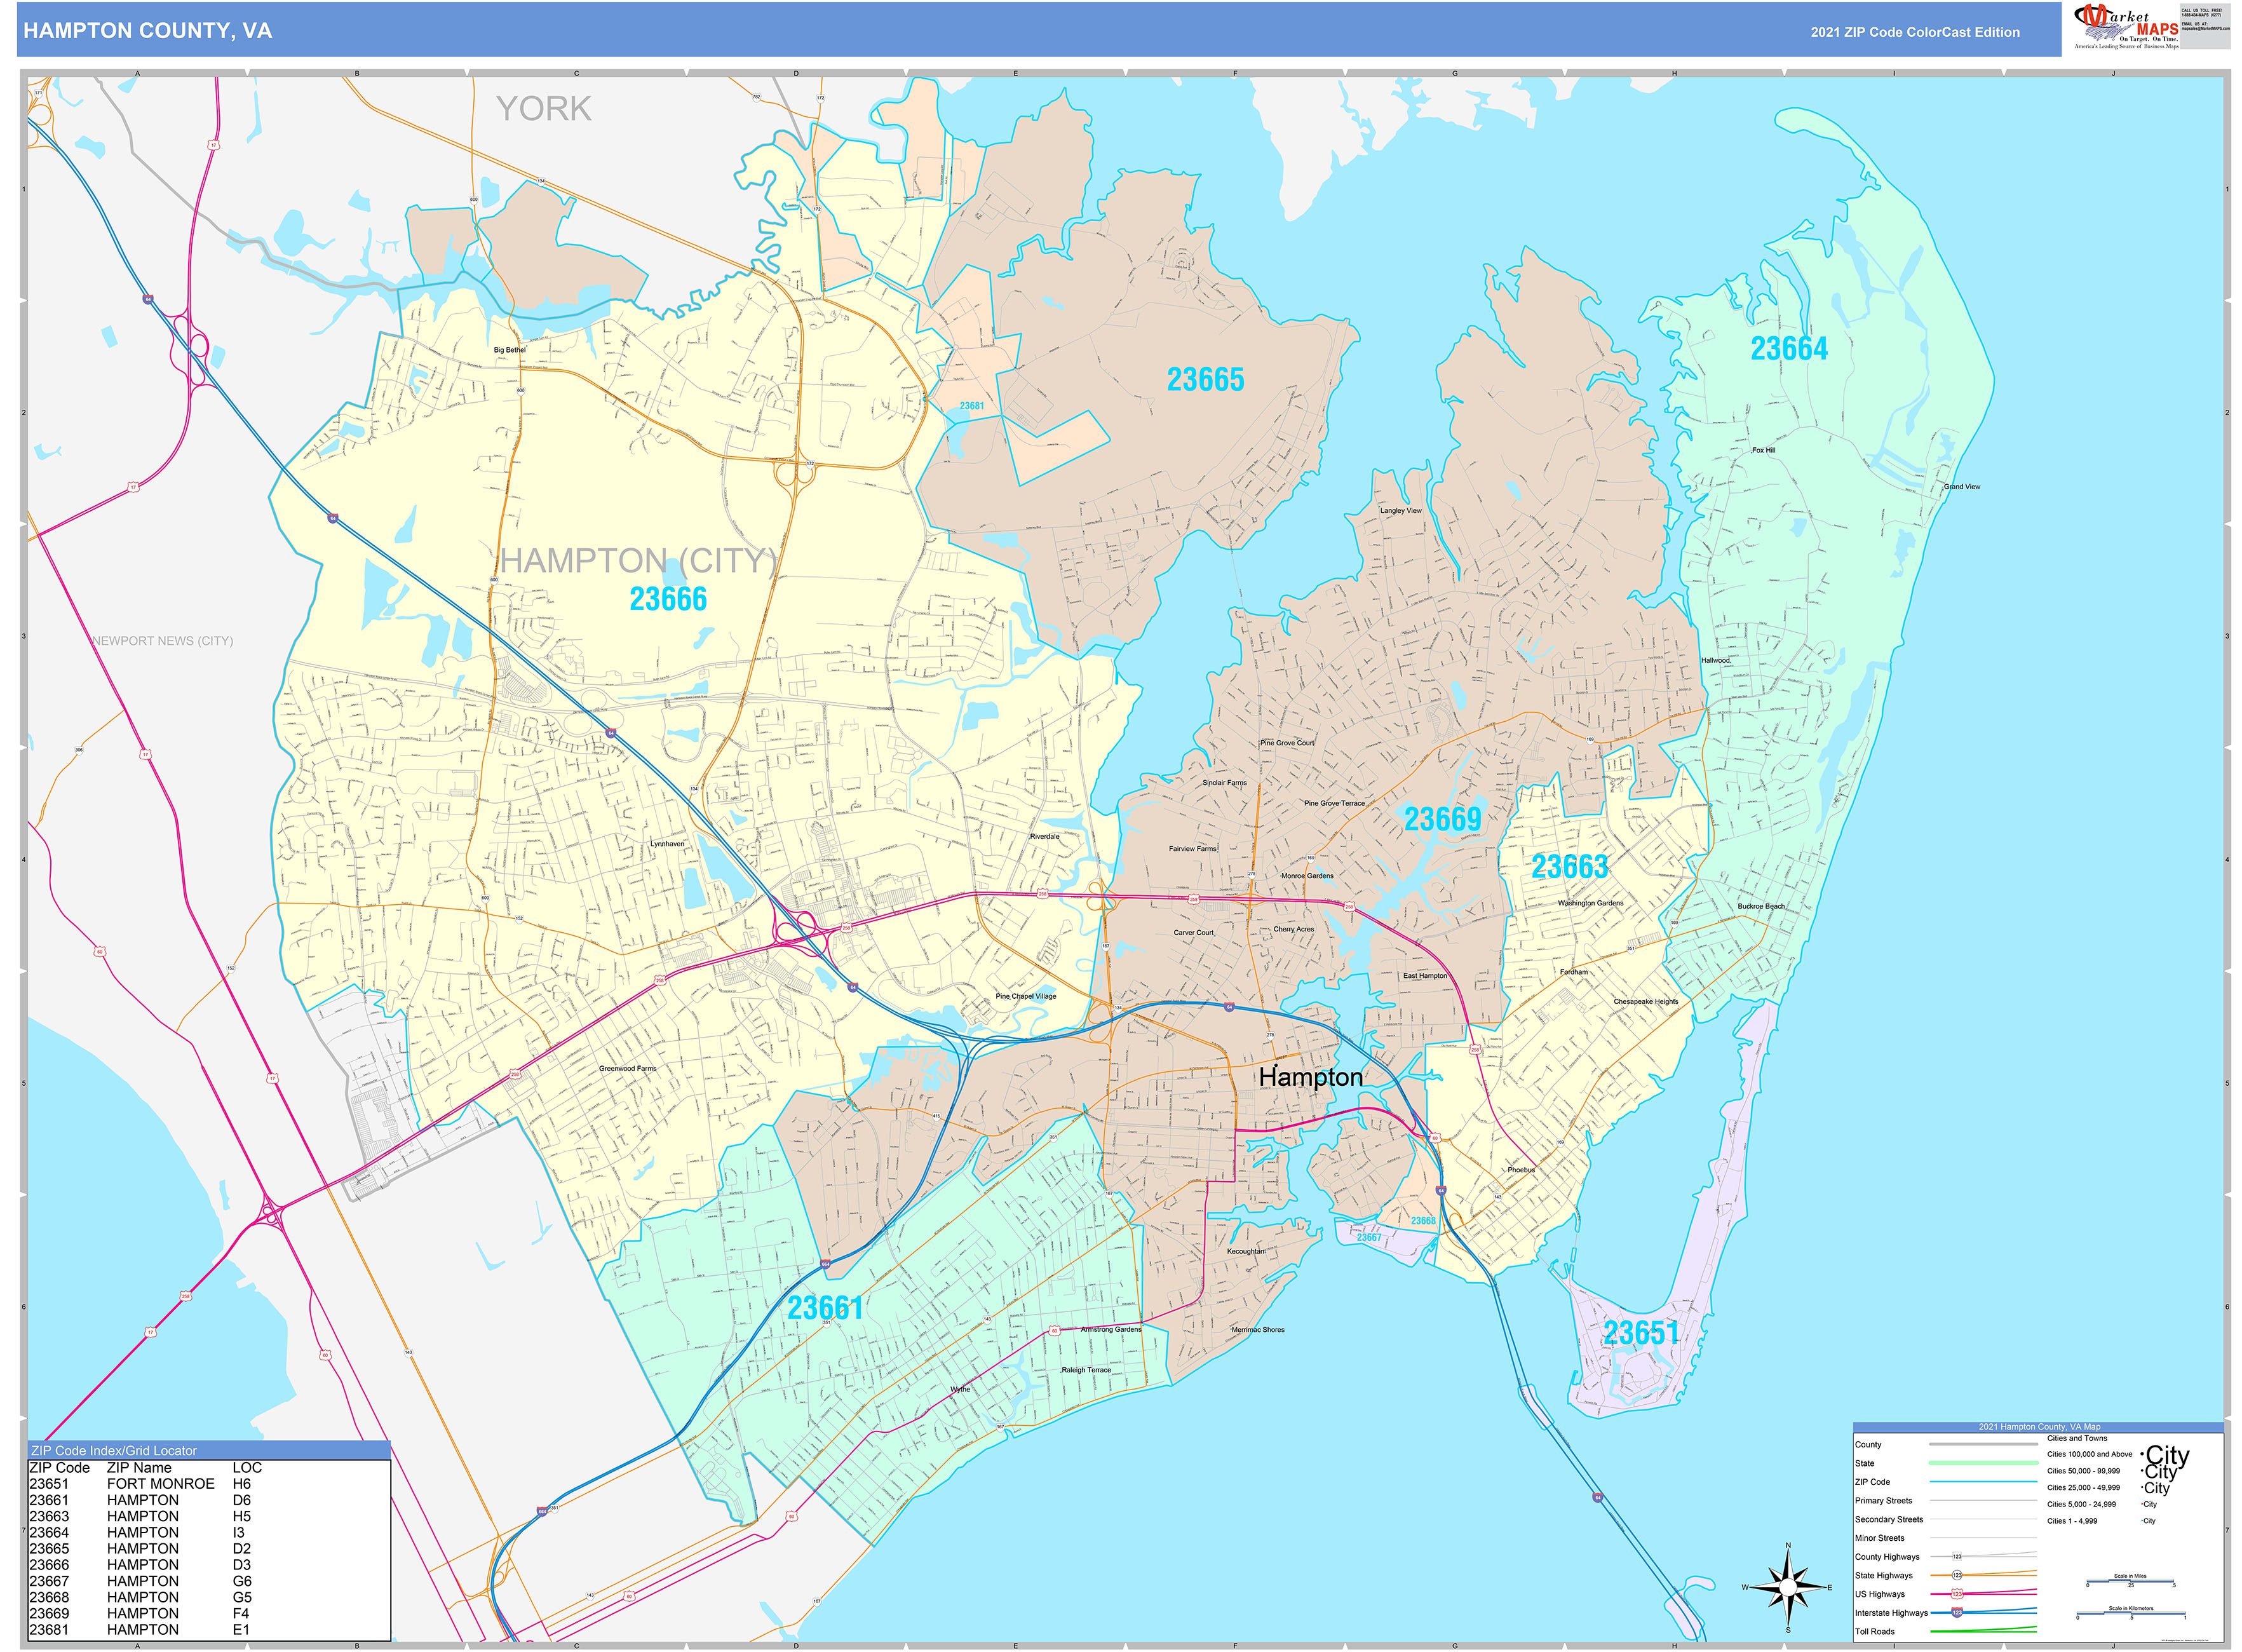The image size is (2242, 1652).
Task: Click the County Highways square marker in legend
Action: point(1957,1557)
